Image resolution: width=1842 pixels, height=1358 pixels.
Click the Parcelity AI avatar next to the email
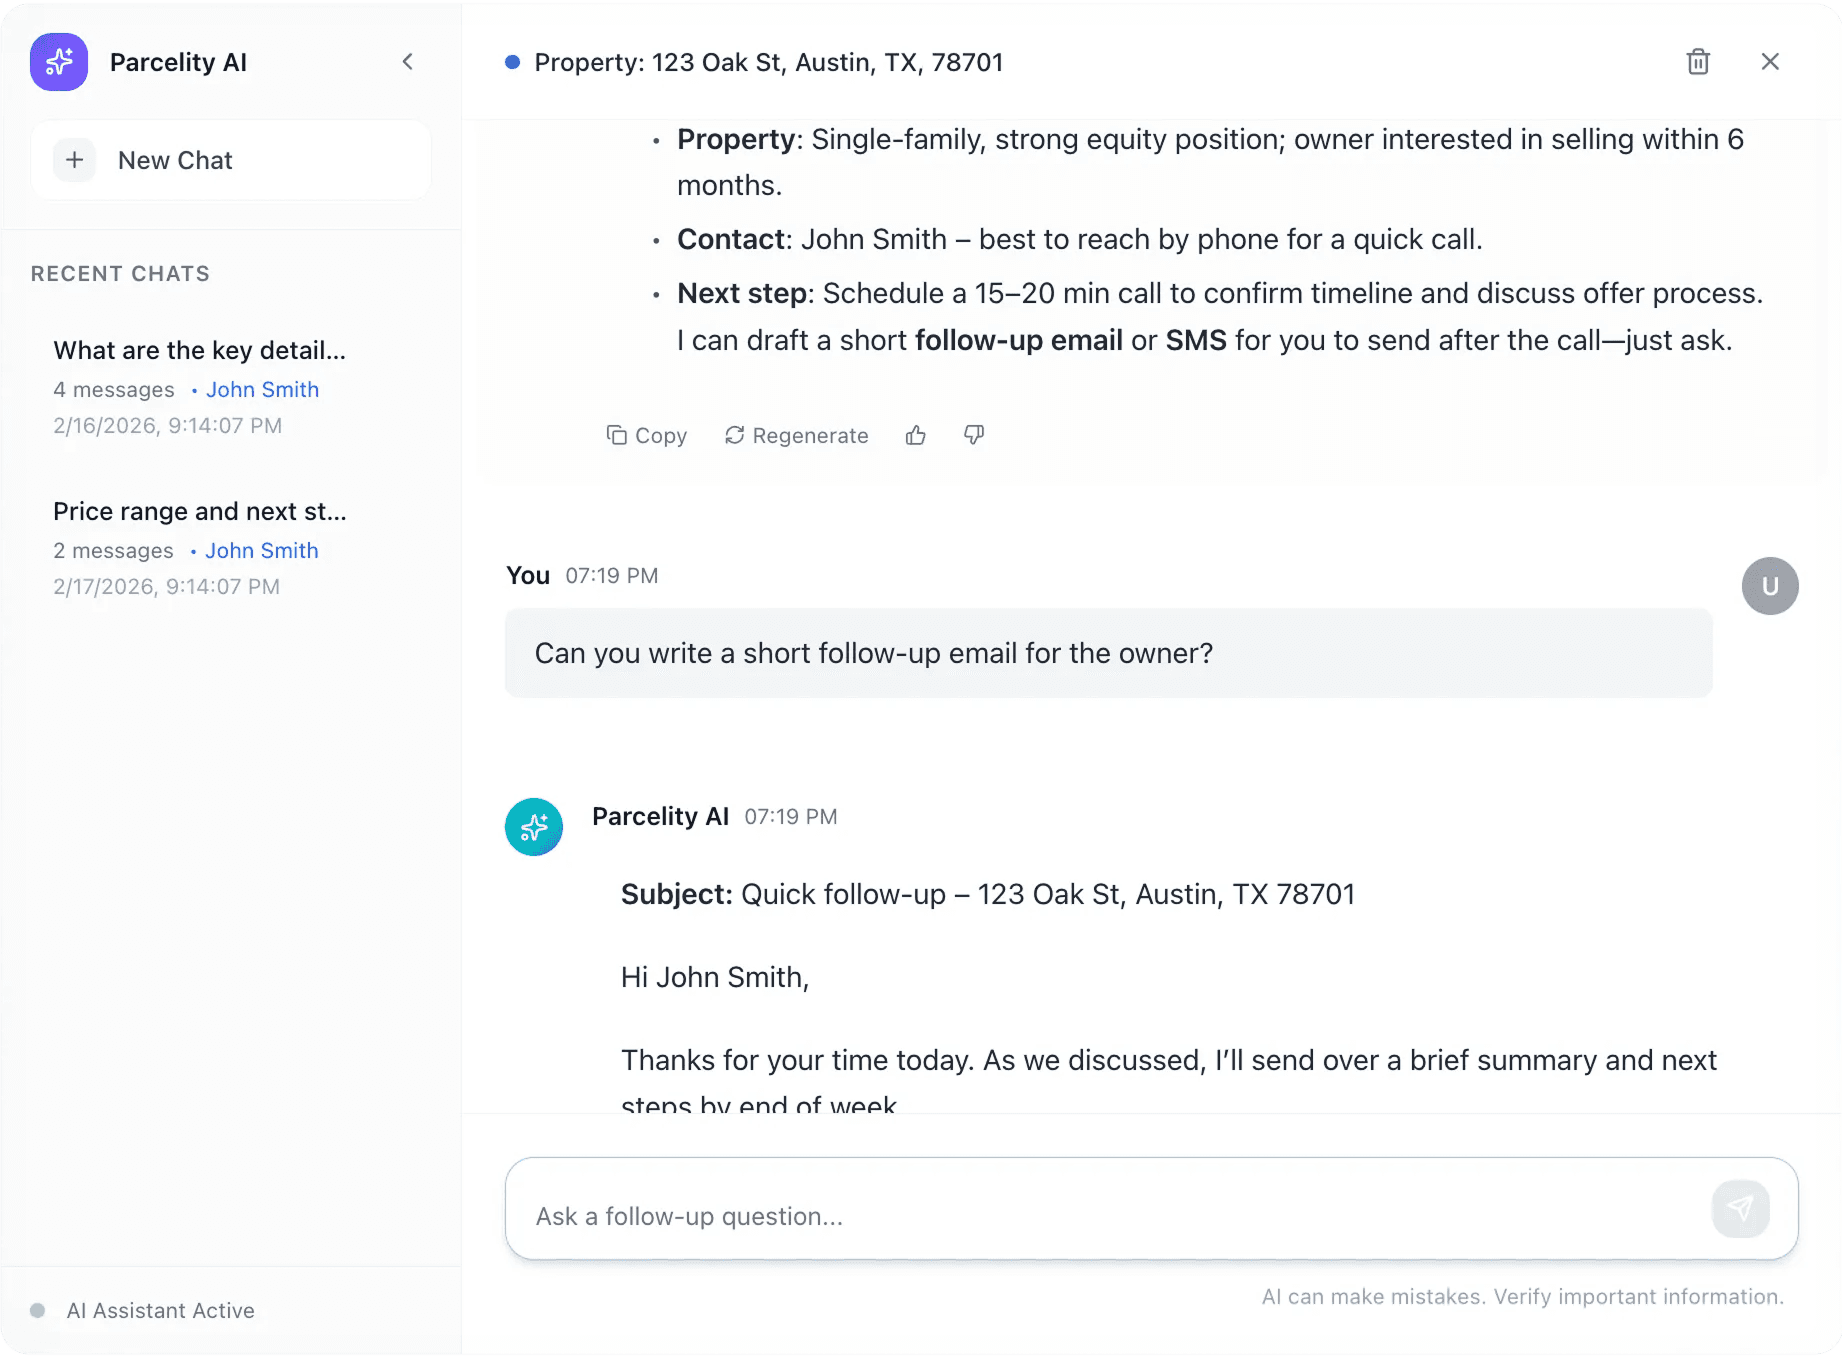[x=534, y=827]
